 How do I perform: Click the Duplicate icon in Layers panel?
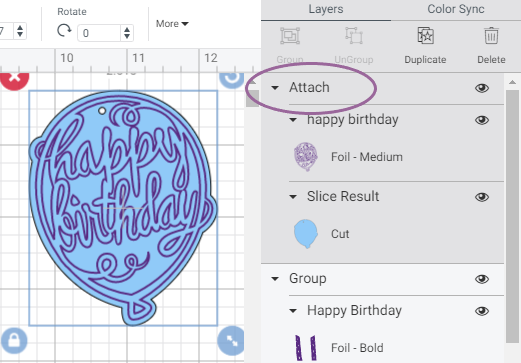click(x=425, y=36)
